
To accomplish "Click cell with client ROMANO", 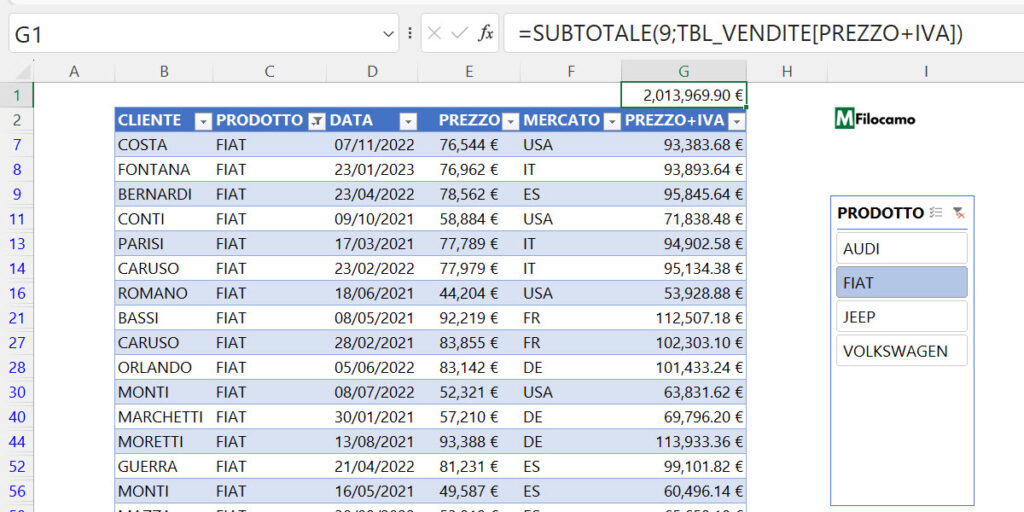I will tap(164, 293).
